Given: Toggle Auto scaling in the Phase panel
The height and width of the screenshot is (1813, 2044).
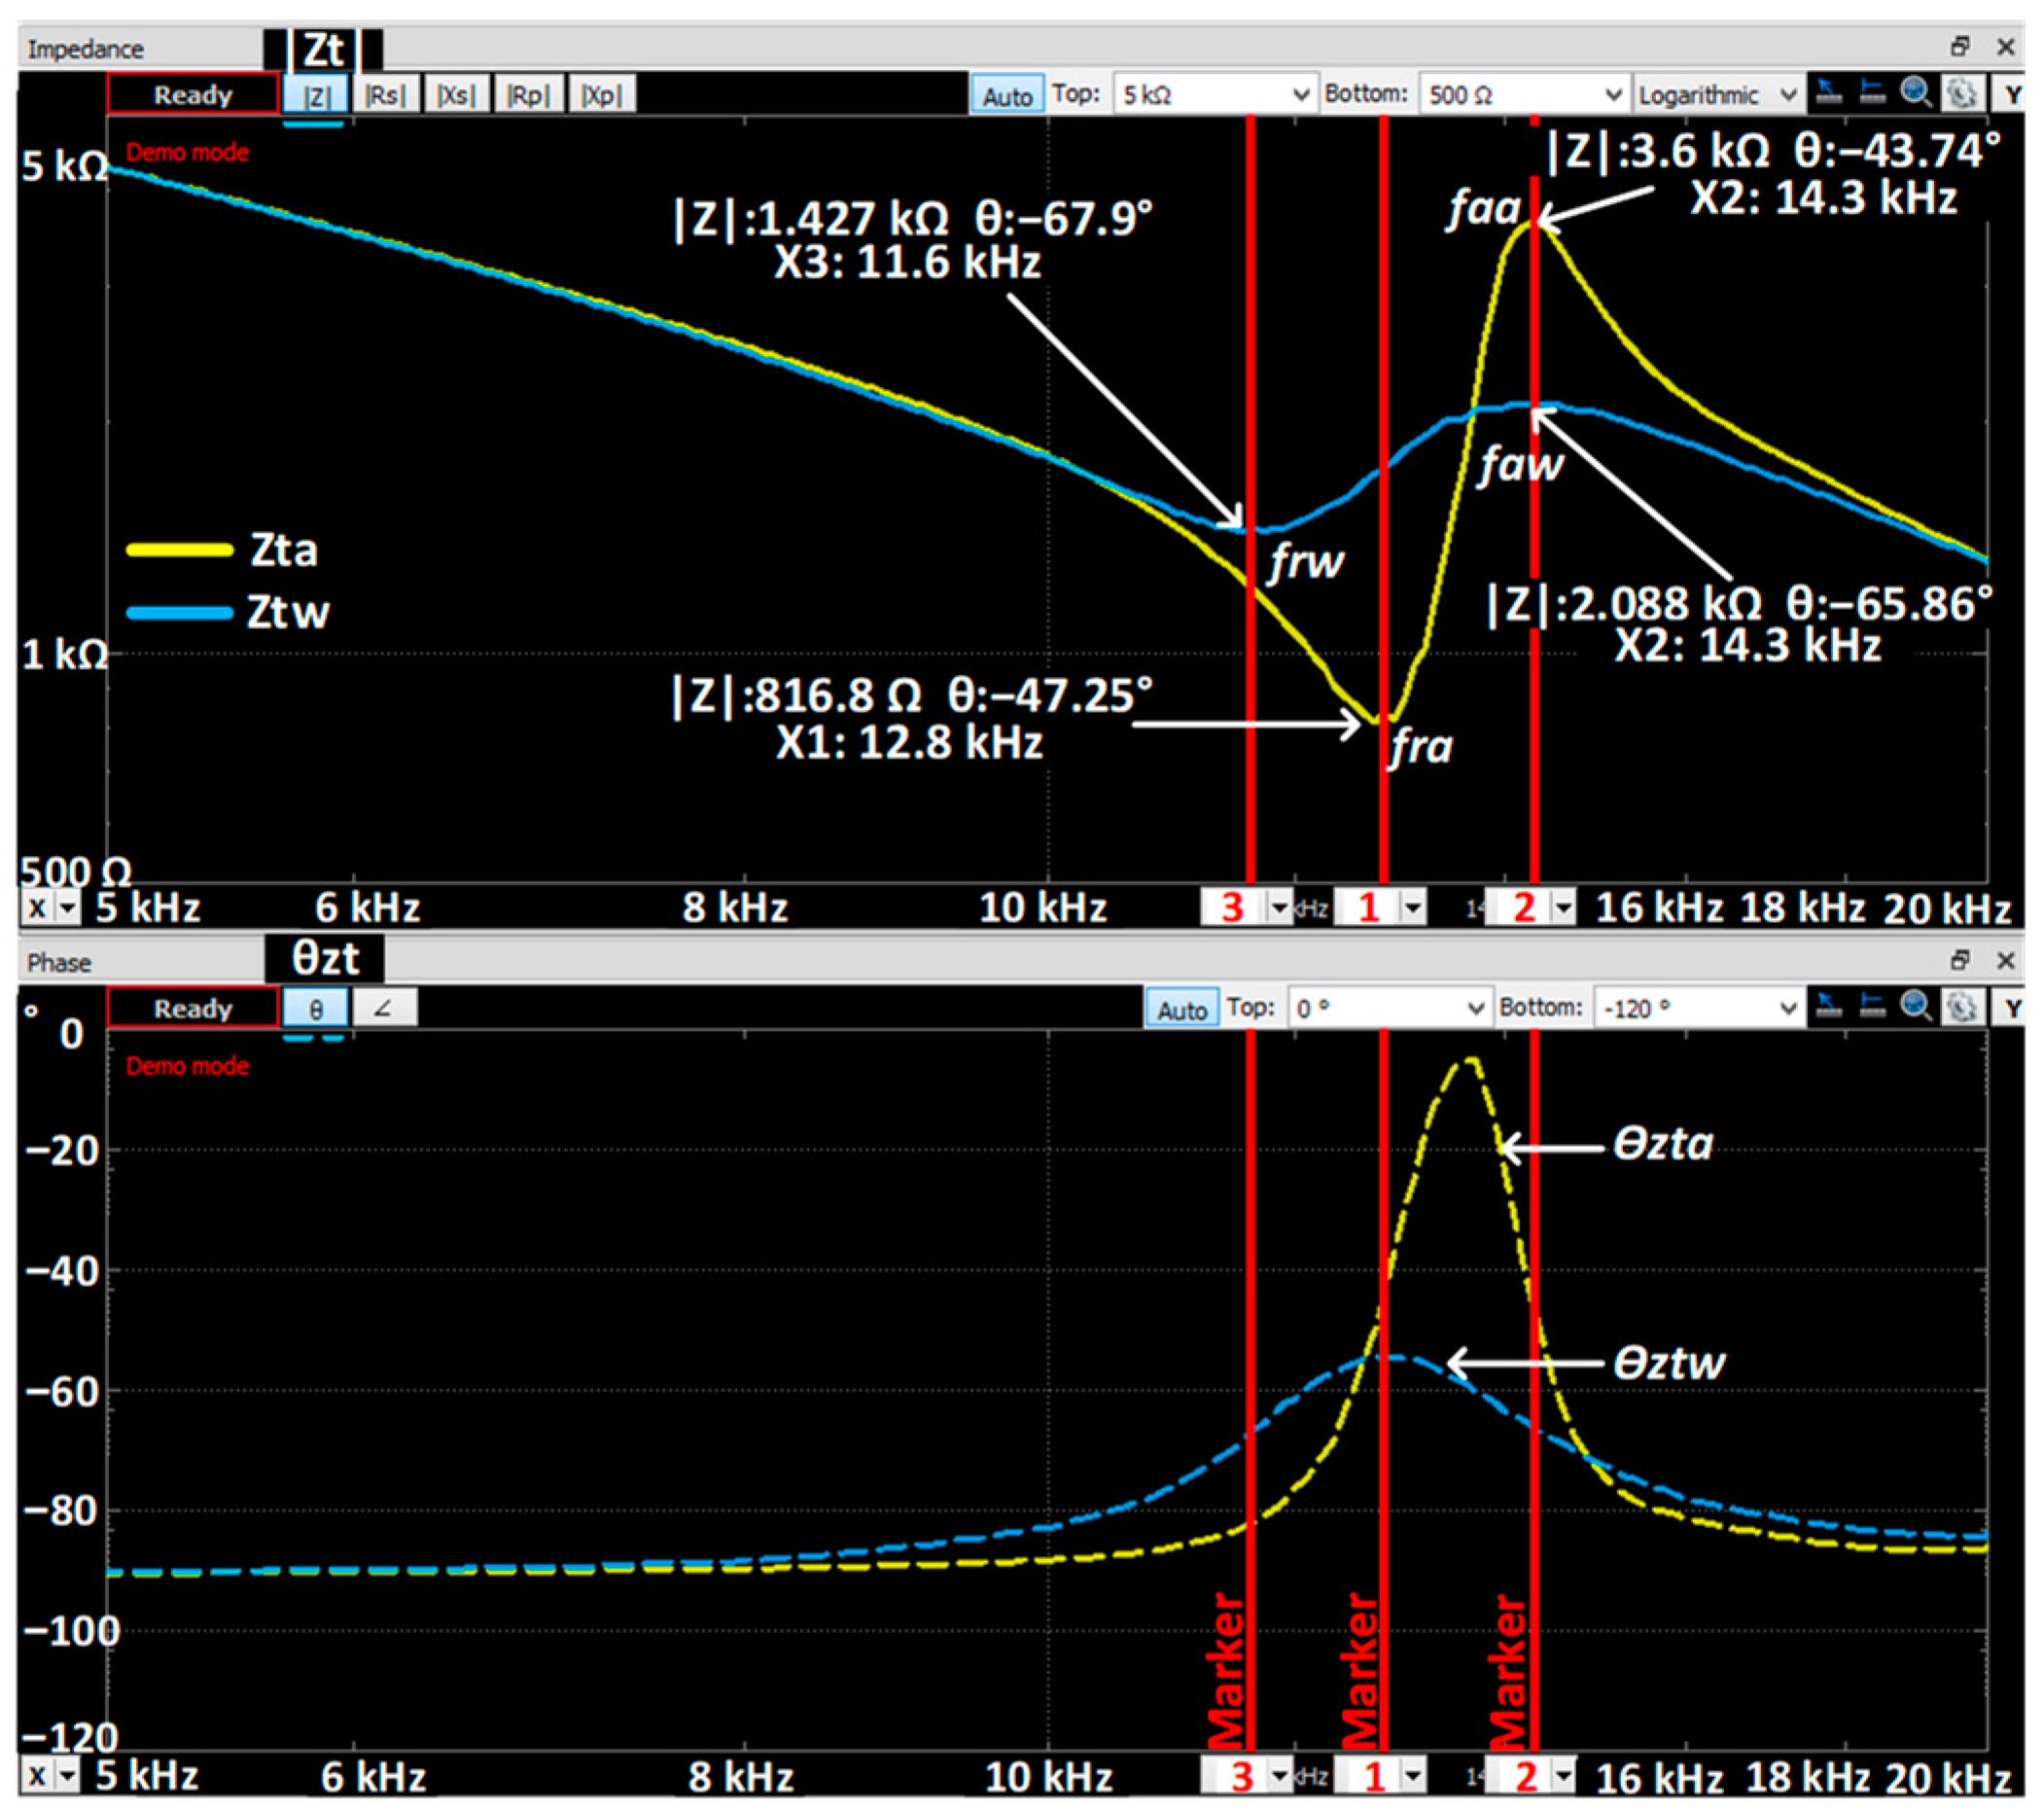Looking at the screenshot, I should pyautogui.click(x=1181, y=1009).
